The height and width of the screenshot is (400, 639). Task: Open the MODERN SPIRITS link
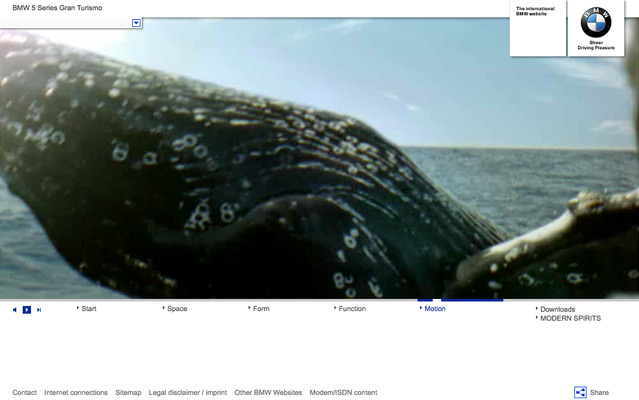tap(571, 318)
